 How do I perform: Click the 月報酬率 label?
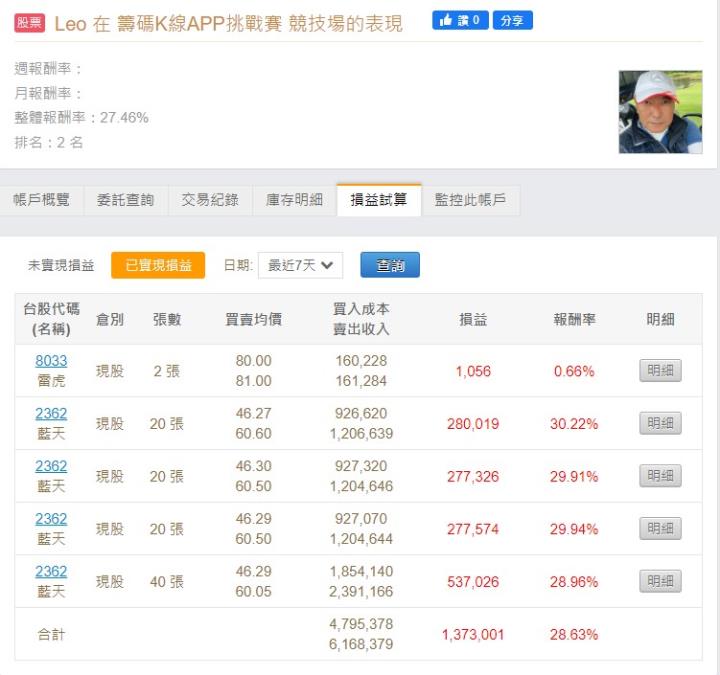coord(48,94)
